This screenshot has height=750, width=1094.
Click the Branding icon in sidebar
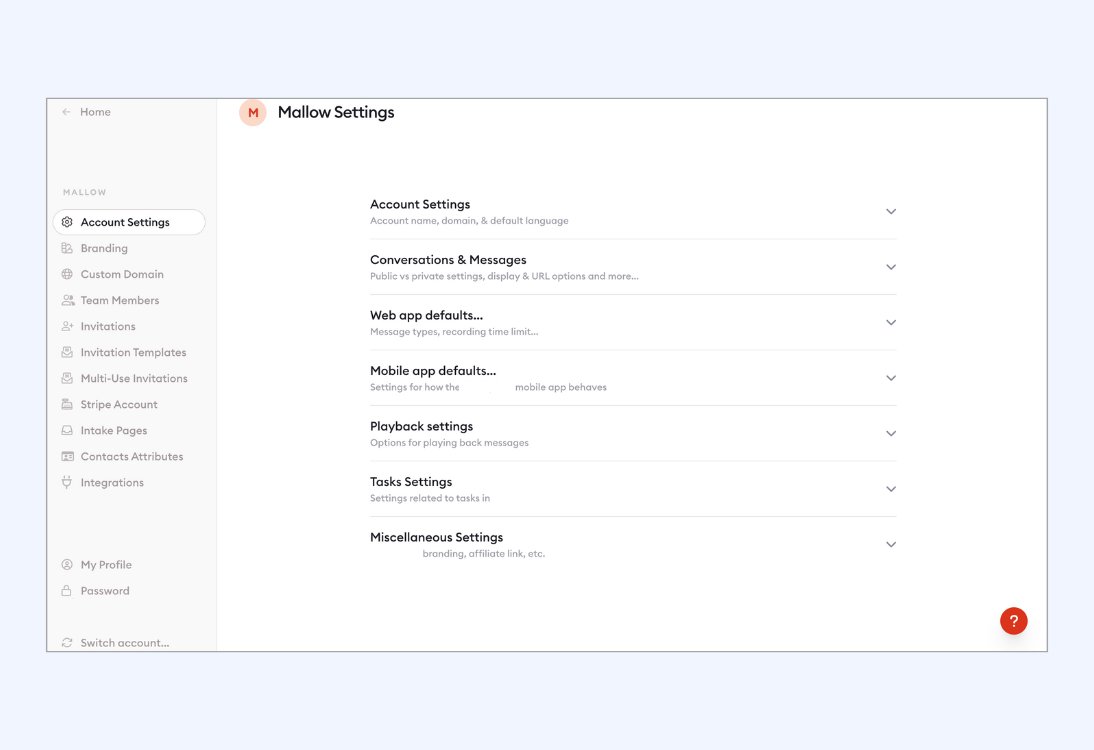point(67,248)
